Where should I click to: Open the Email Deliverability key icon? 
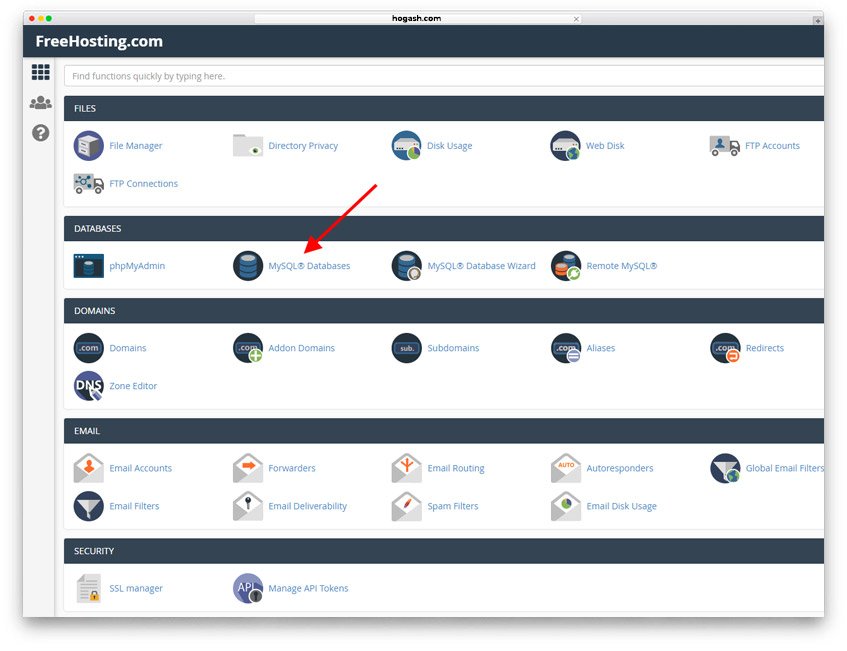click(x=248, y=506)
